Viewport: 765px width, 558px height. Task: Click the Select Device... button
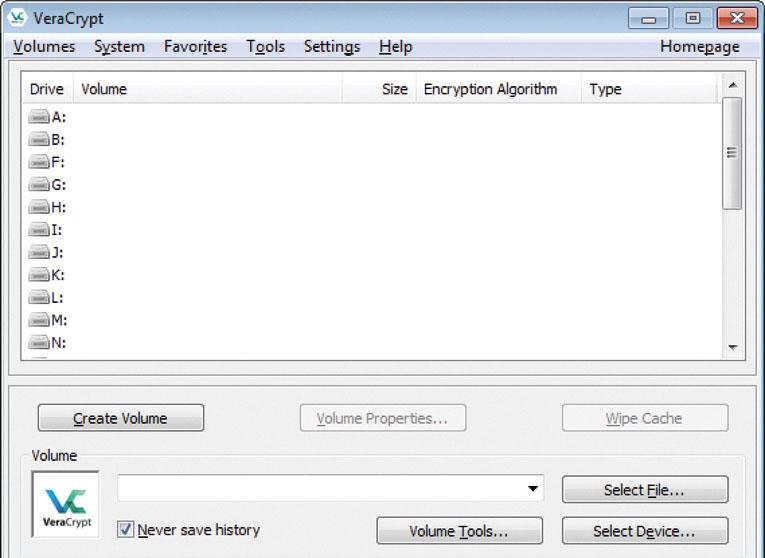pyautogui.click(x=644, y=531)
